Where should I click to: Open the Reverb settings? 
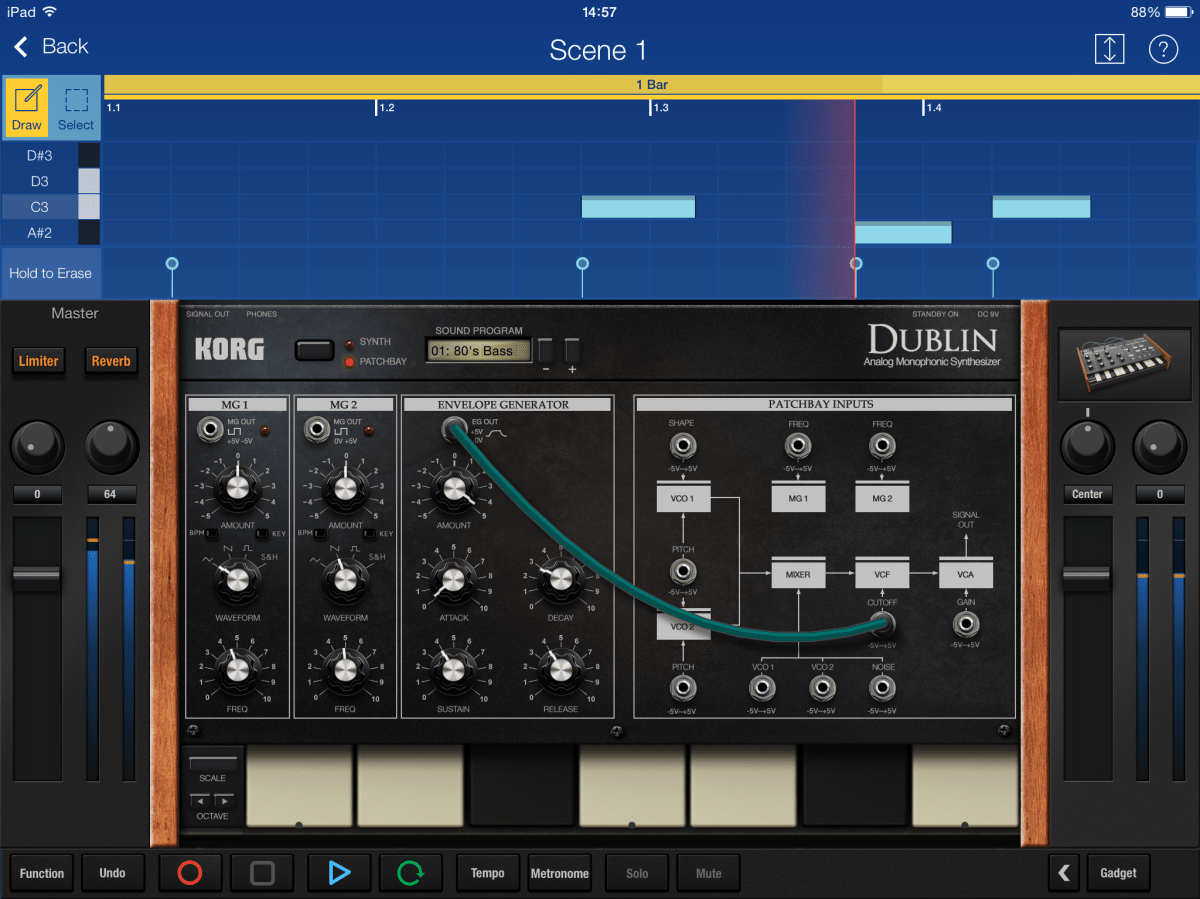click(x=111, y=361)
